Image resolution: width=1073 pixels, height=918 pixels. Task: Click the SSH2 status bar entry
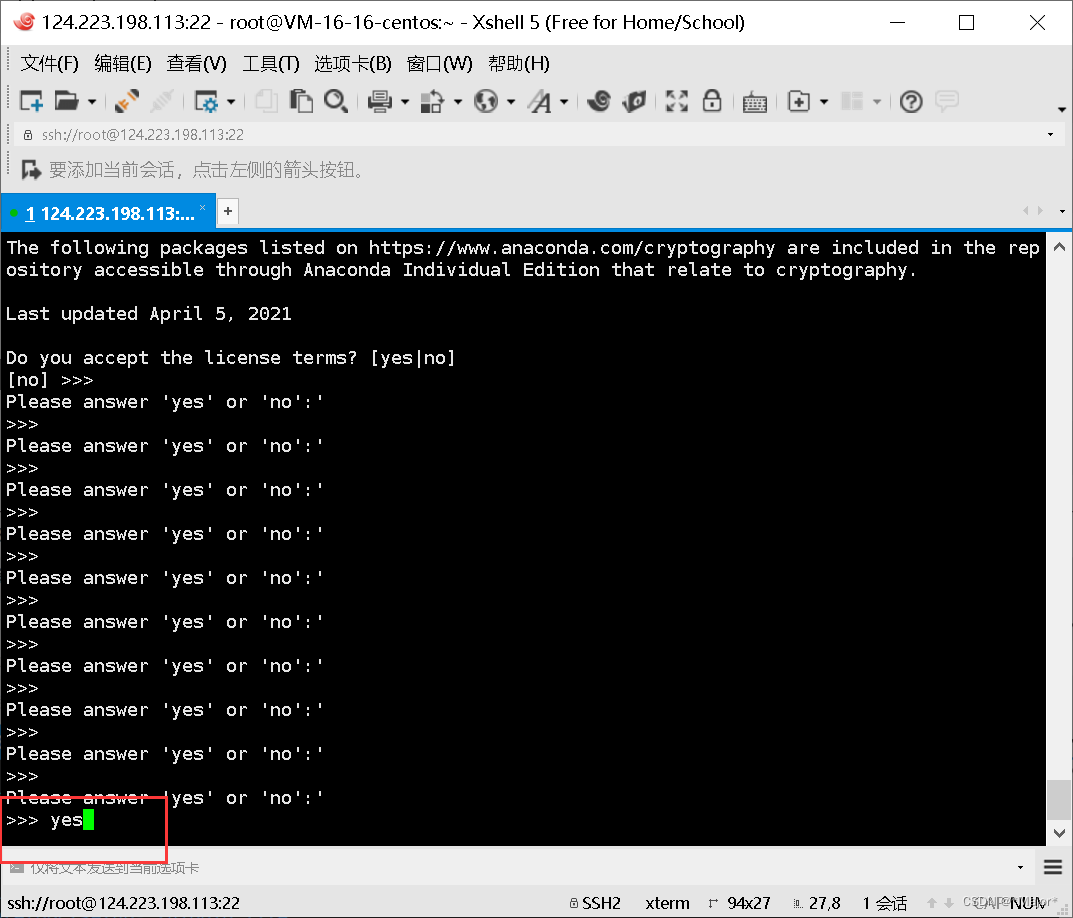click(x=595, y=903)
